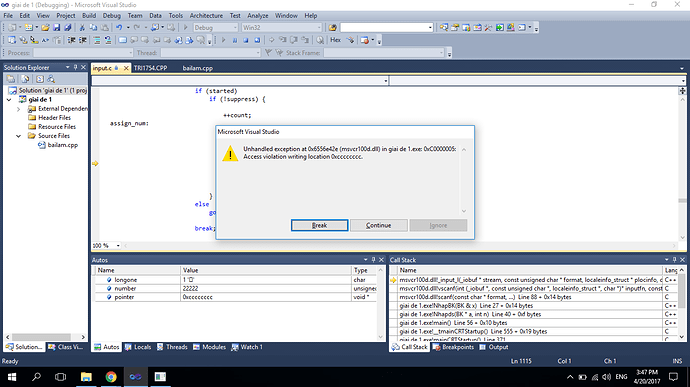
Task: Open the Debug menu
Action: click(x=112, y=15)
